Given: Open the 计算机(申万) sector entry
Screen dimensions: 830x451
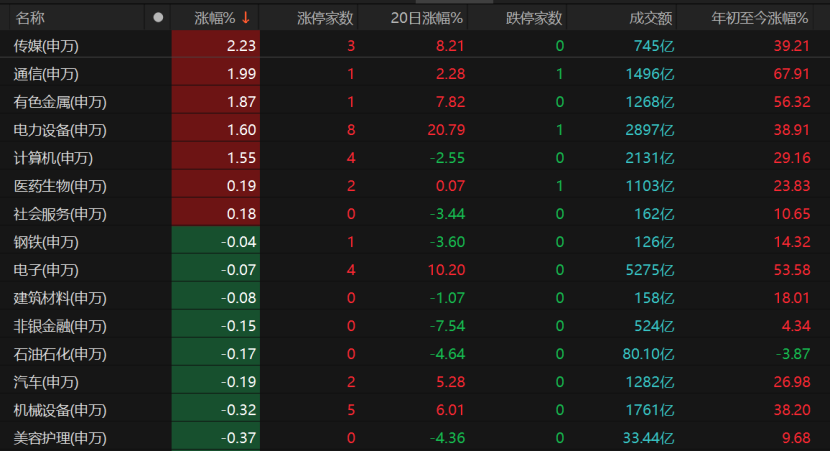Looking at the screenshot, I should click(415, 158).
